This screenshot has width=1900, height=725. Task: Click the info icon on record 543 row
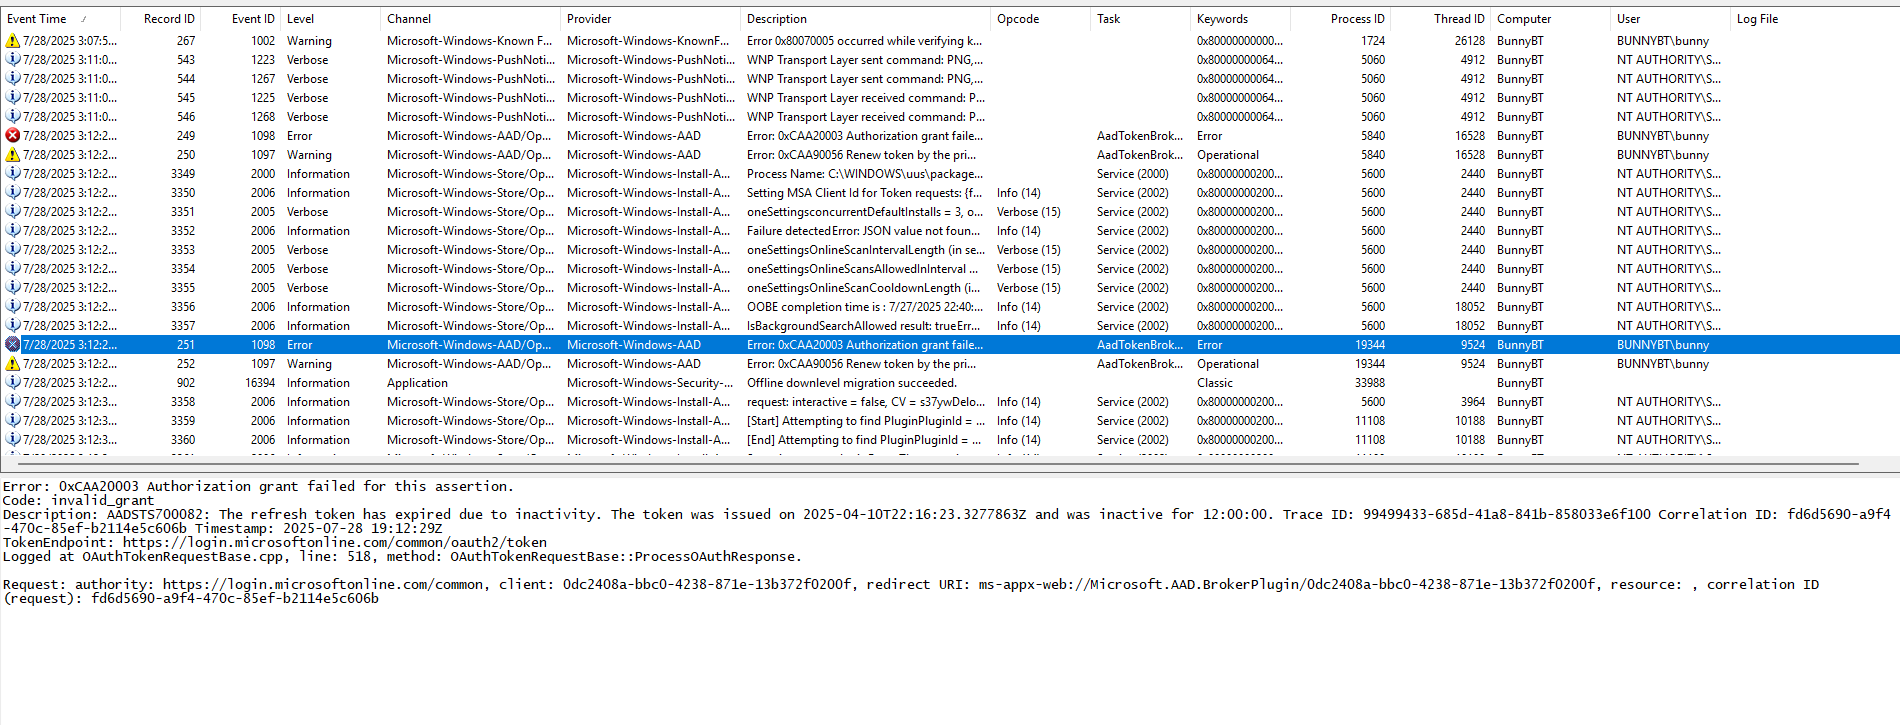click(x=13, y=60)
